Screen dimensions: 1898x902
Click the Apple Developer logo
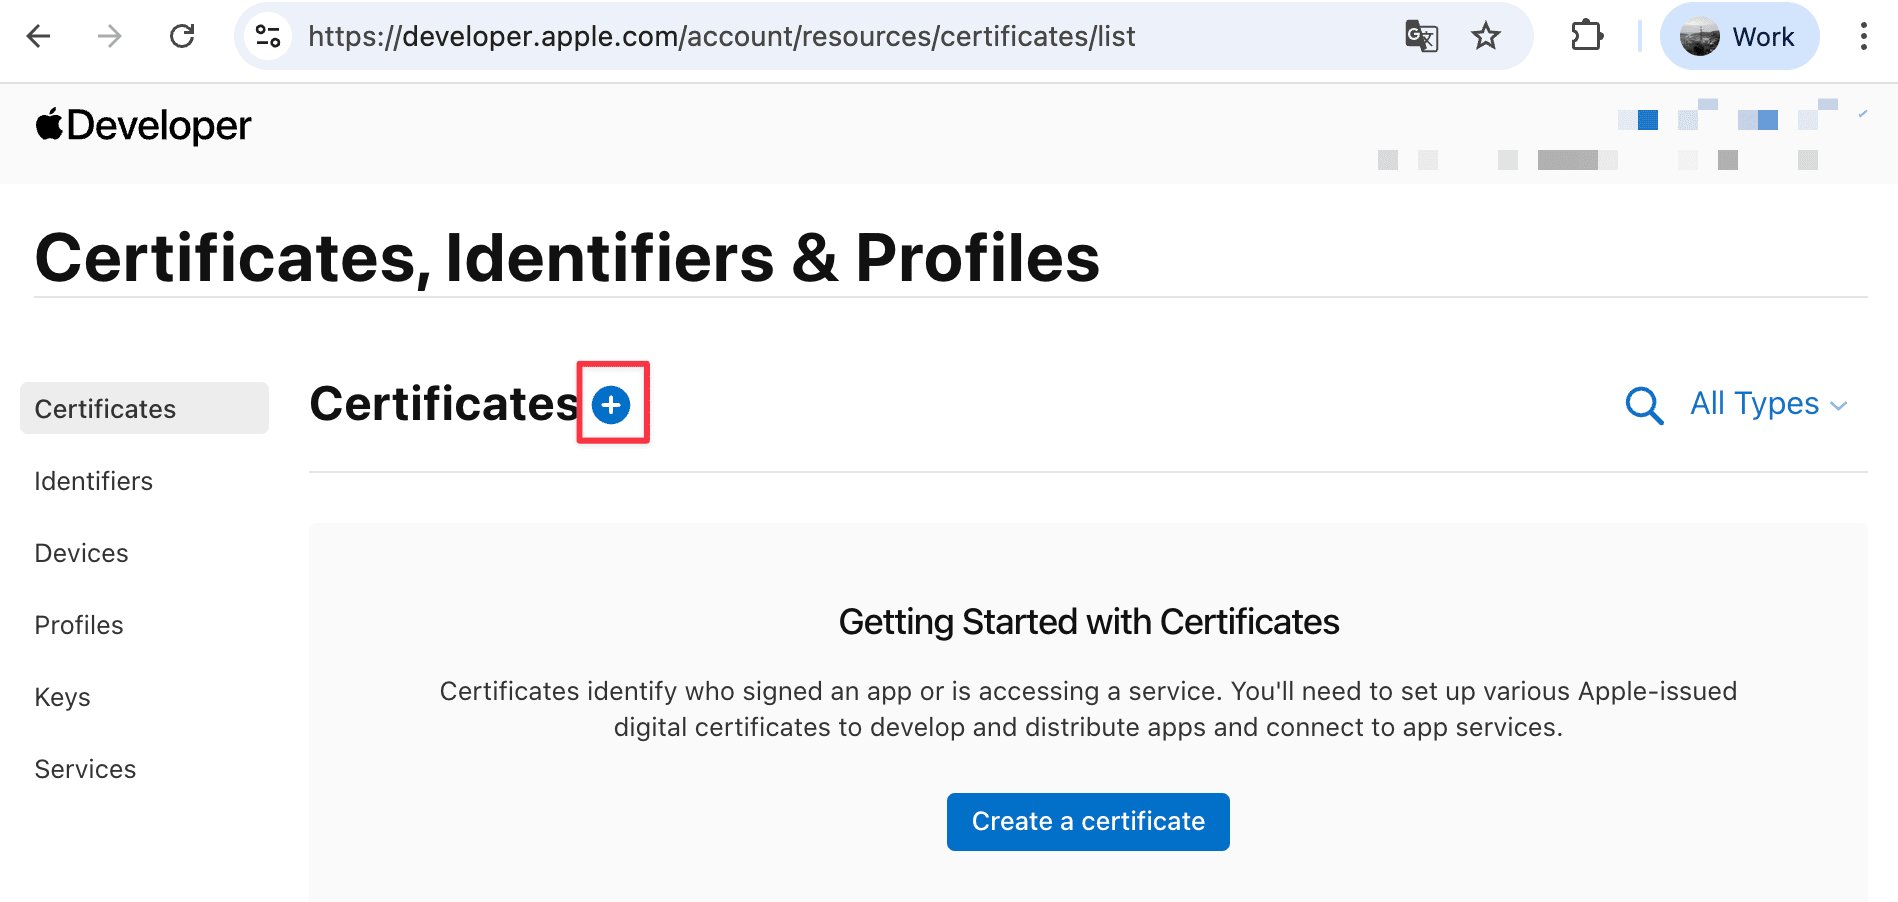pos(143,126)
